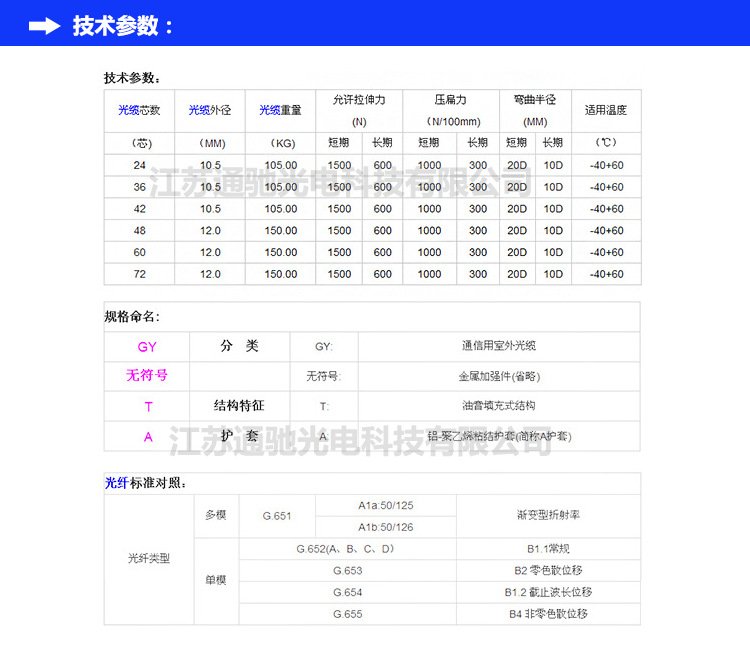750x650 pixels.
Task: Click the B2 零色散位移 cell
Action: point(548,571)
